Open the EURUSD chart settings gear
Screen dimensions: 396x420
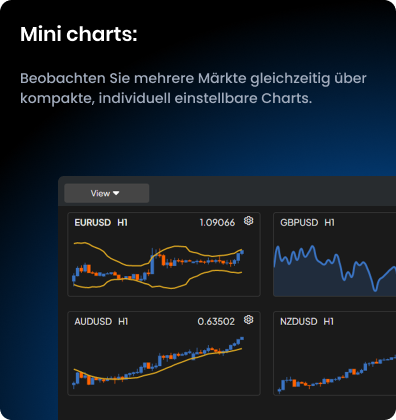click(x=248, y=221)
